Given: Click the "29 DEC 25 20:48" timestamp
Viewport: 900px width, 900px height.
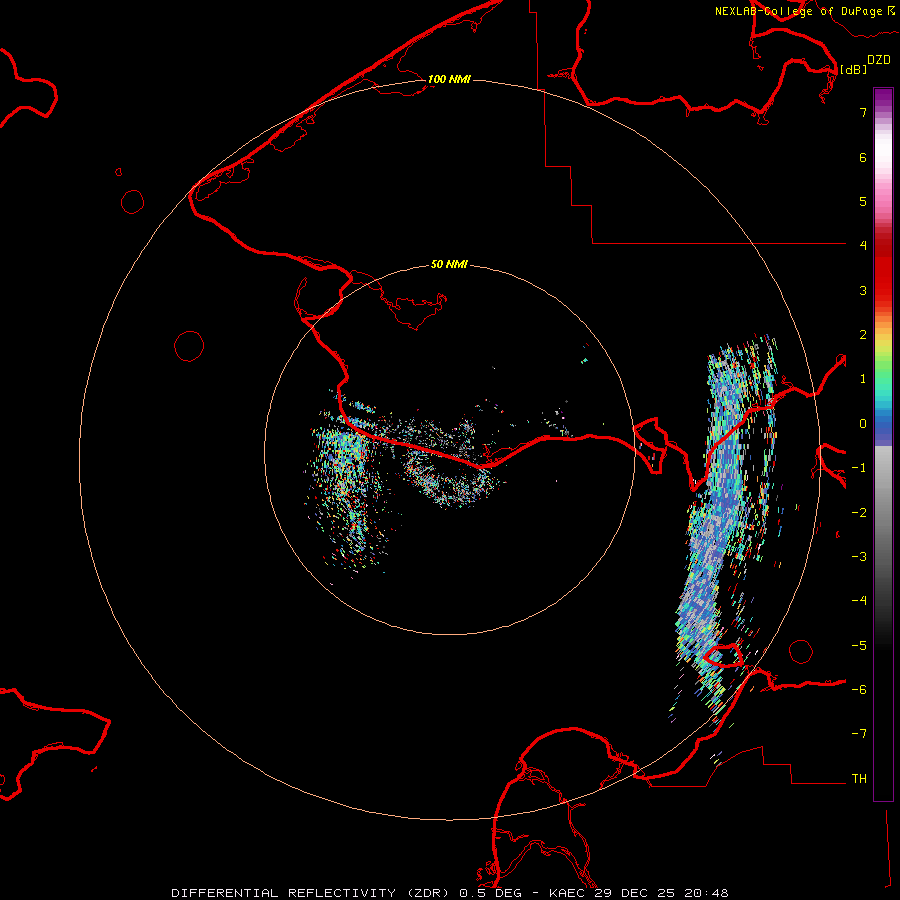Looking at the screenshot, I should 664,893.
